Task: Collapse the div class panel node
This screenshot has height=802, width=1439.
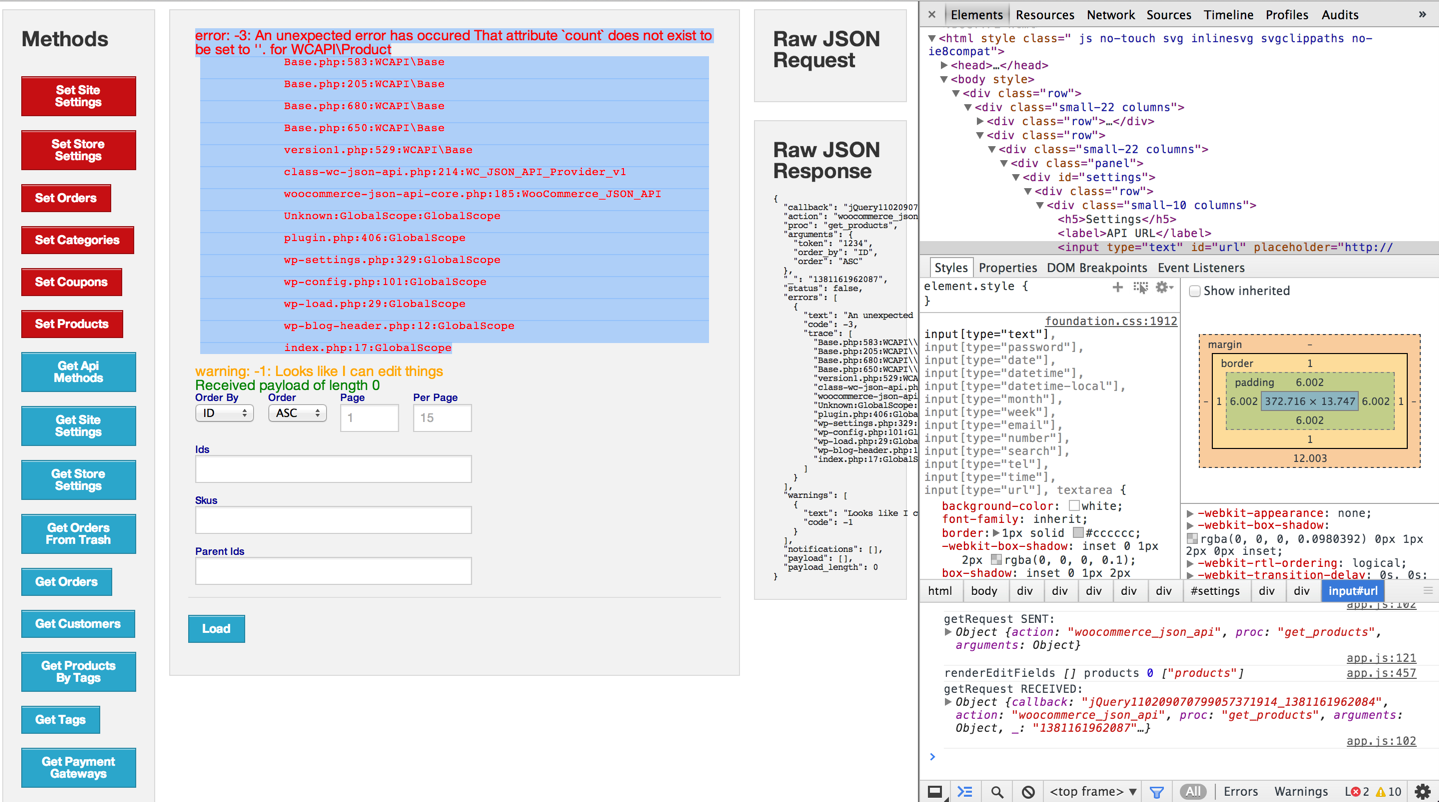Action: (x=1004, y=163)
